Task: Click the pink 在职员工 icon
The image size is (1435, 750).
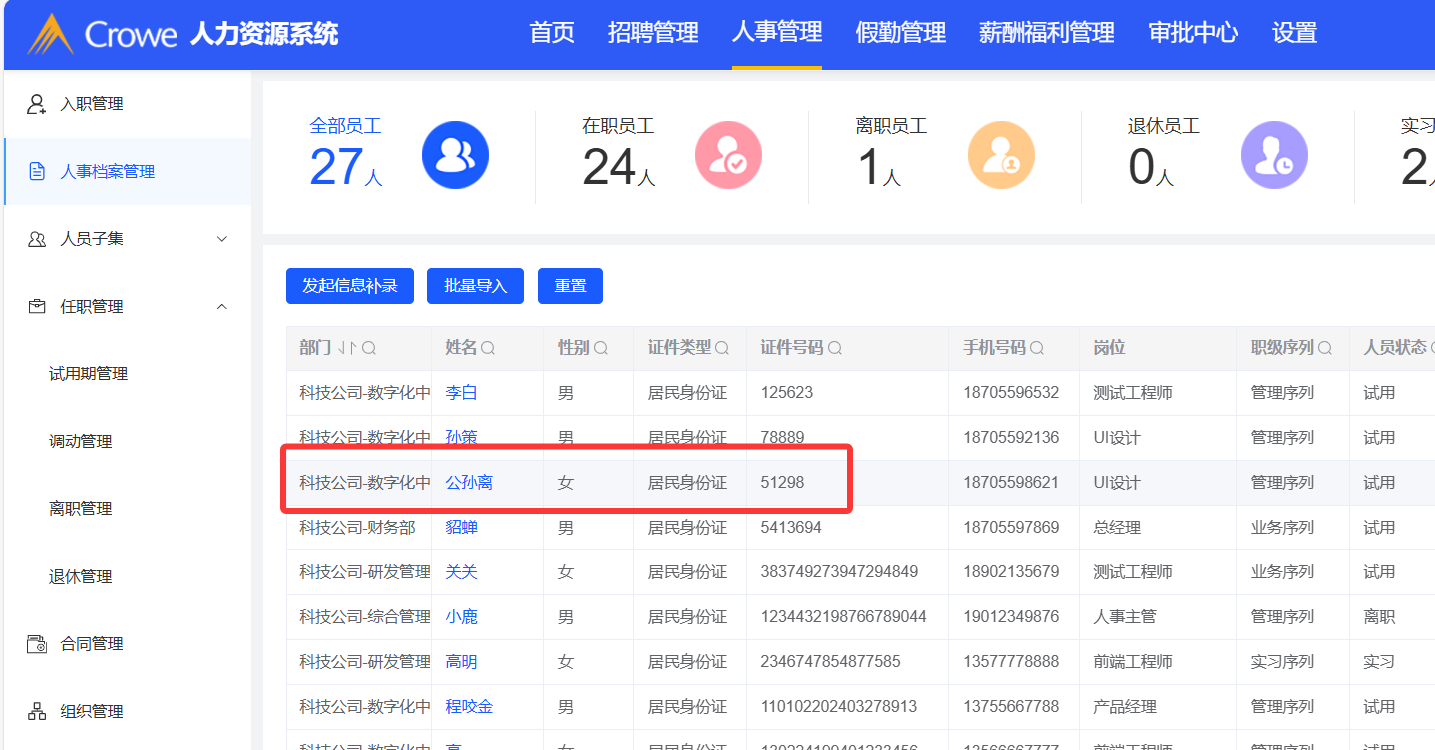Action: [728, 156]
